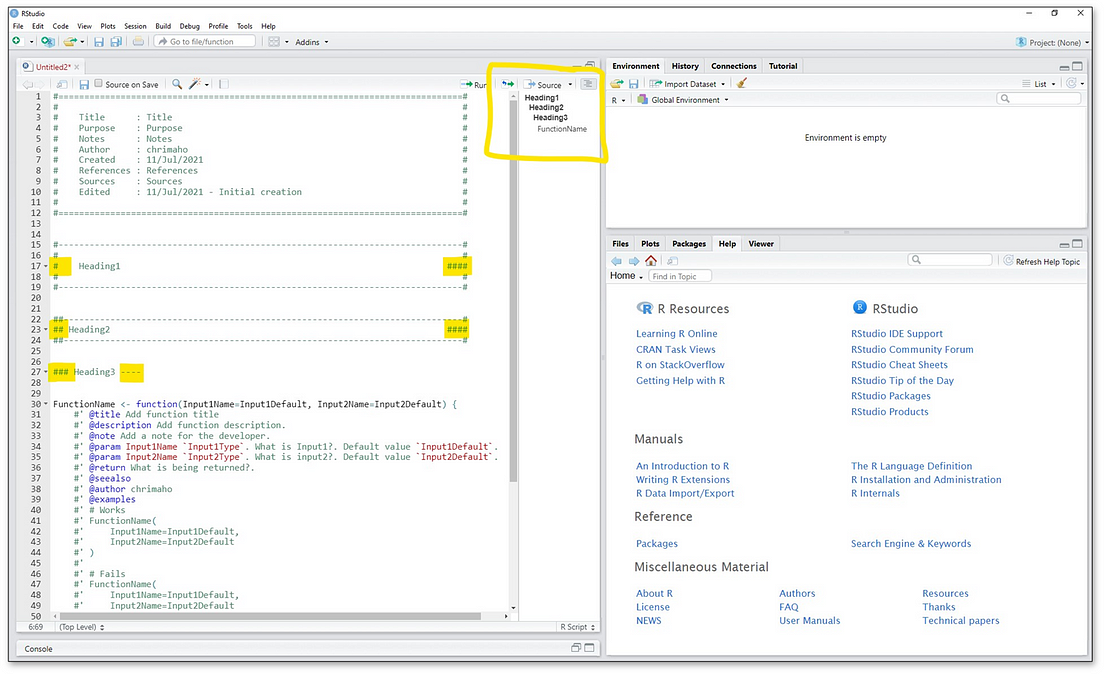1104x674 pixels.
Task: Open the RStudio Cheat Sheets link
Action: pyautogui.click(x=899, y=365)
